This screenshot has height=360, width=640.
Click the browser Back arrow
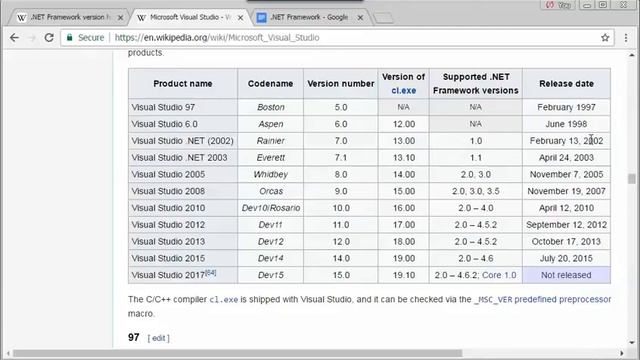14,38
